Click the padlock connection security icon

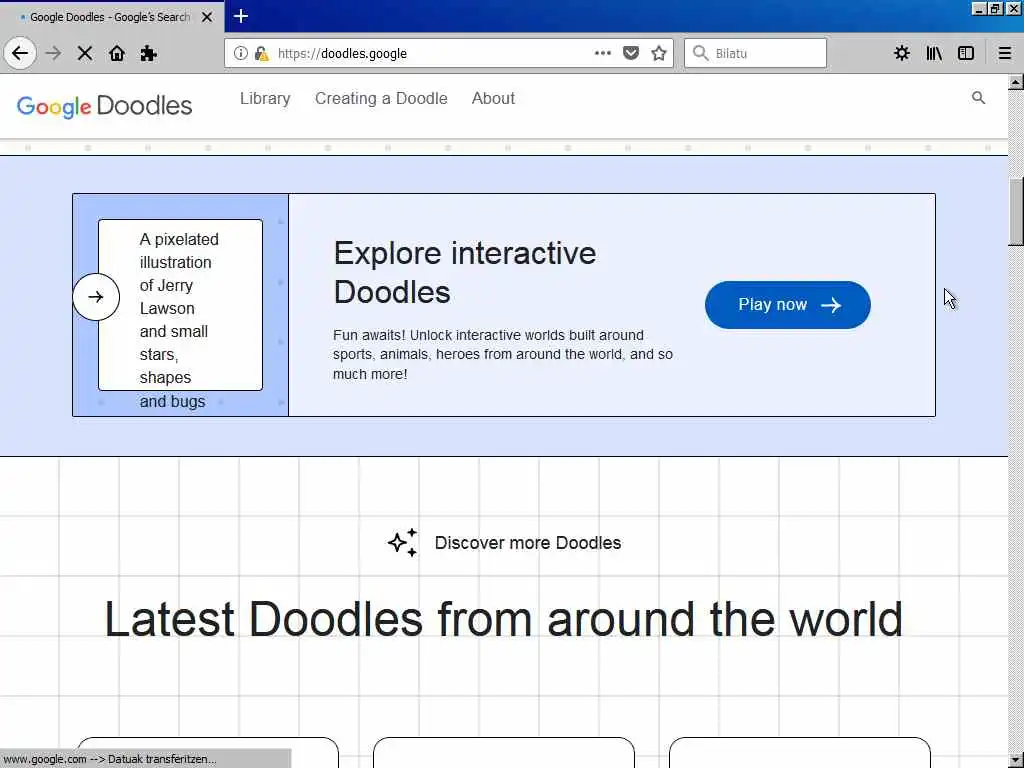pyautogui.click(x=261, y=53)
